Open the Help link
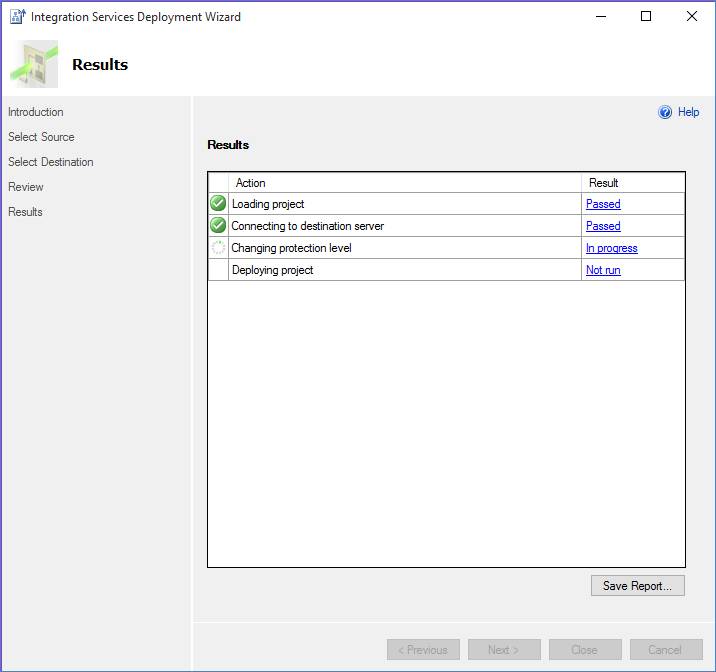Screen dimensions: 716x672 [688, 112]
